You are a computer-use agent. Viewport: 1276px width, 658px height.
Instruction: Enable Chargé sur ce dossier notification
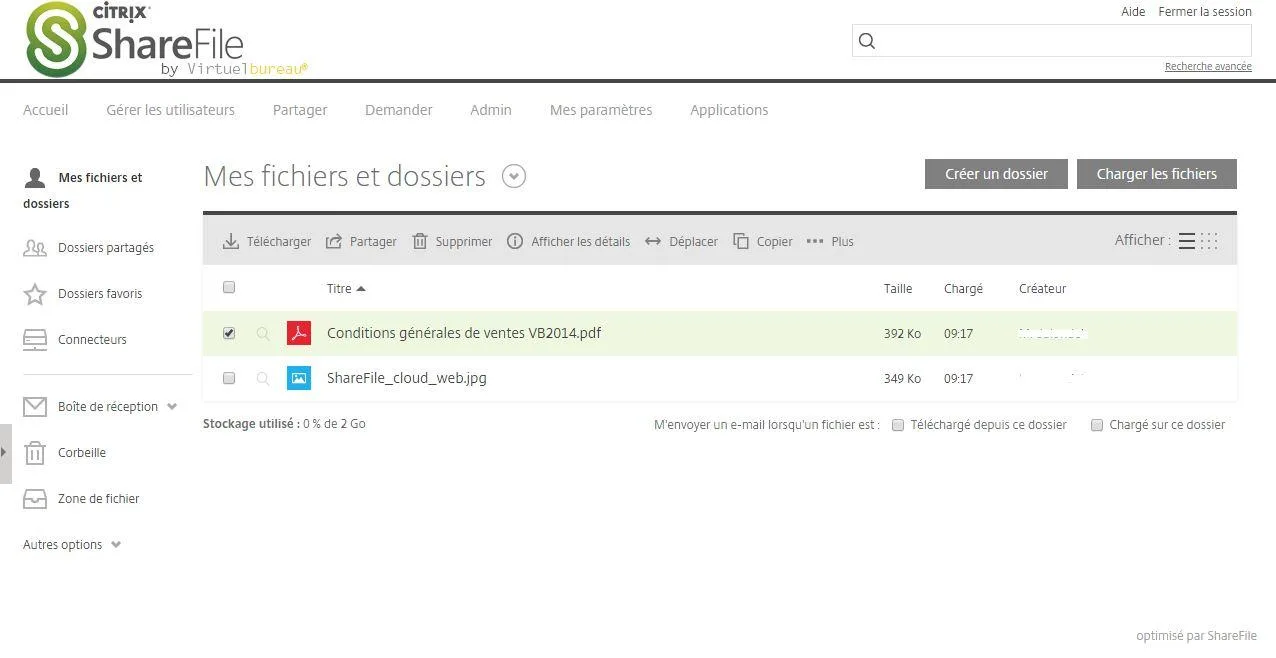pyautogui.click(x=1097, y=425)
